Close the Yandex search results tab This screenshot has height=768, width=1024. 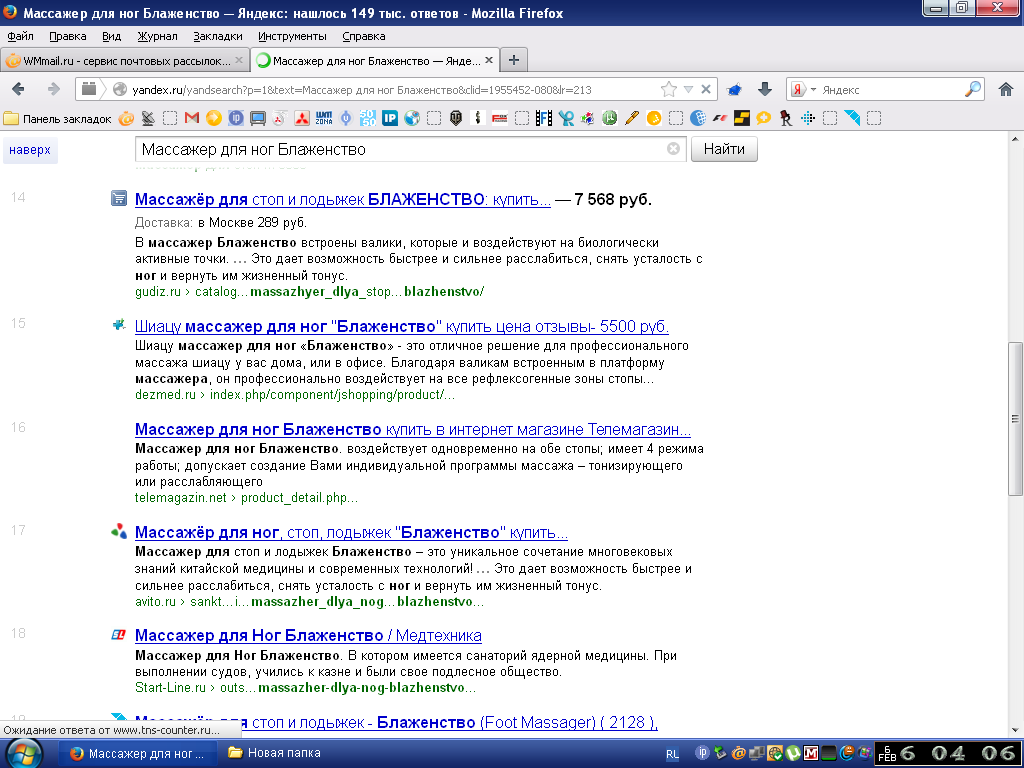click(488, 60)
